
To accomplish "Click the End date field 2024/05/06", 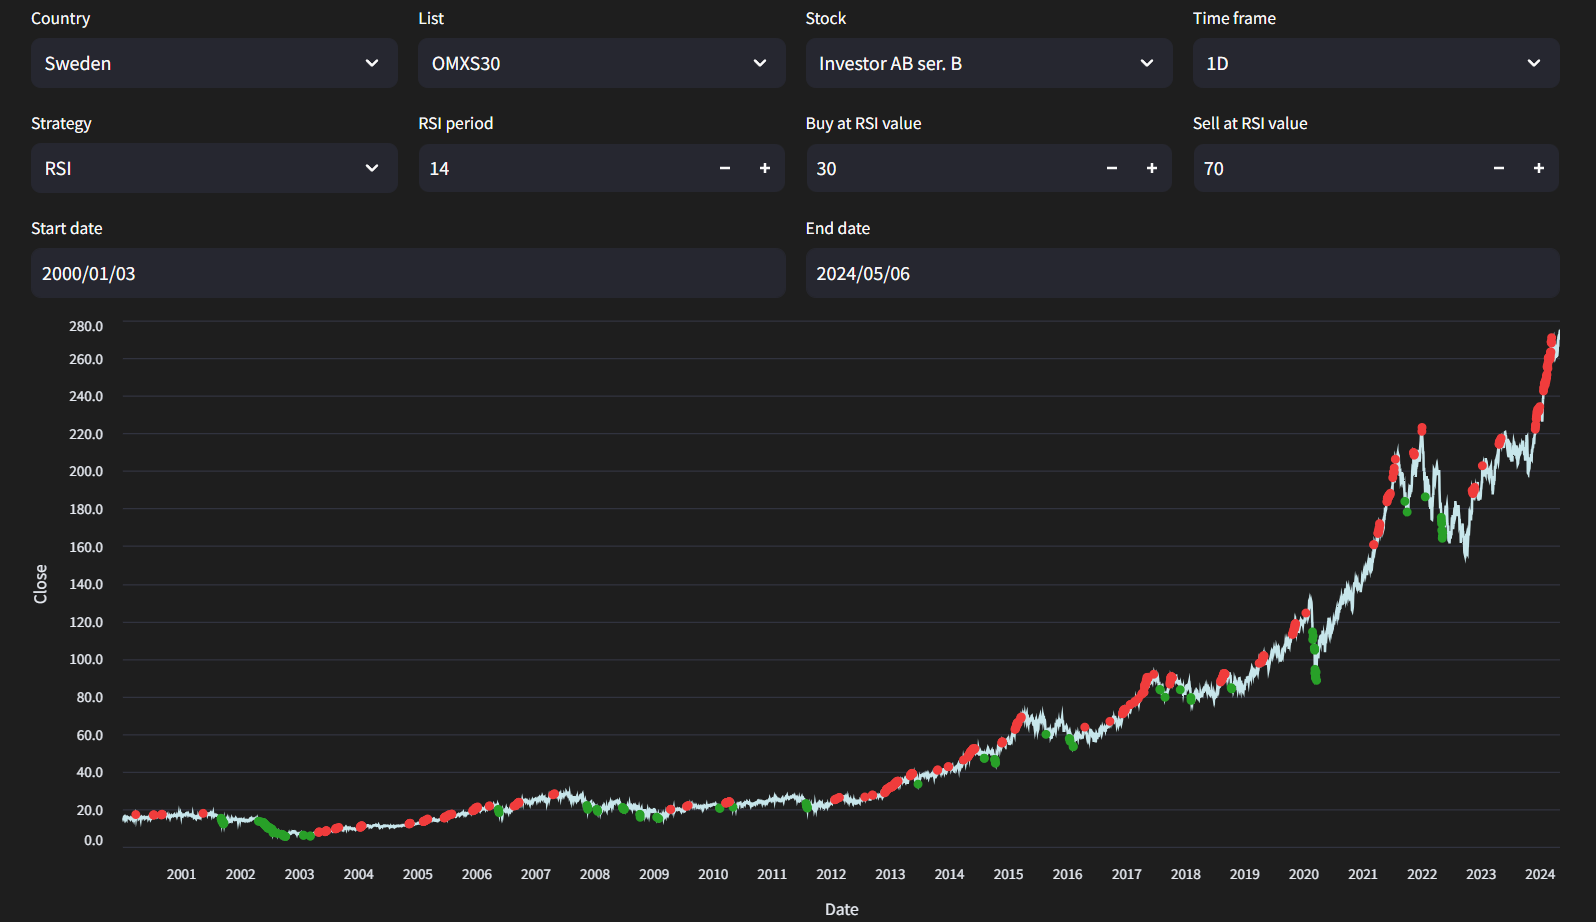I will (x=1182, y=273).
